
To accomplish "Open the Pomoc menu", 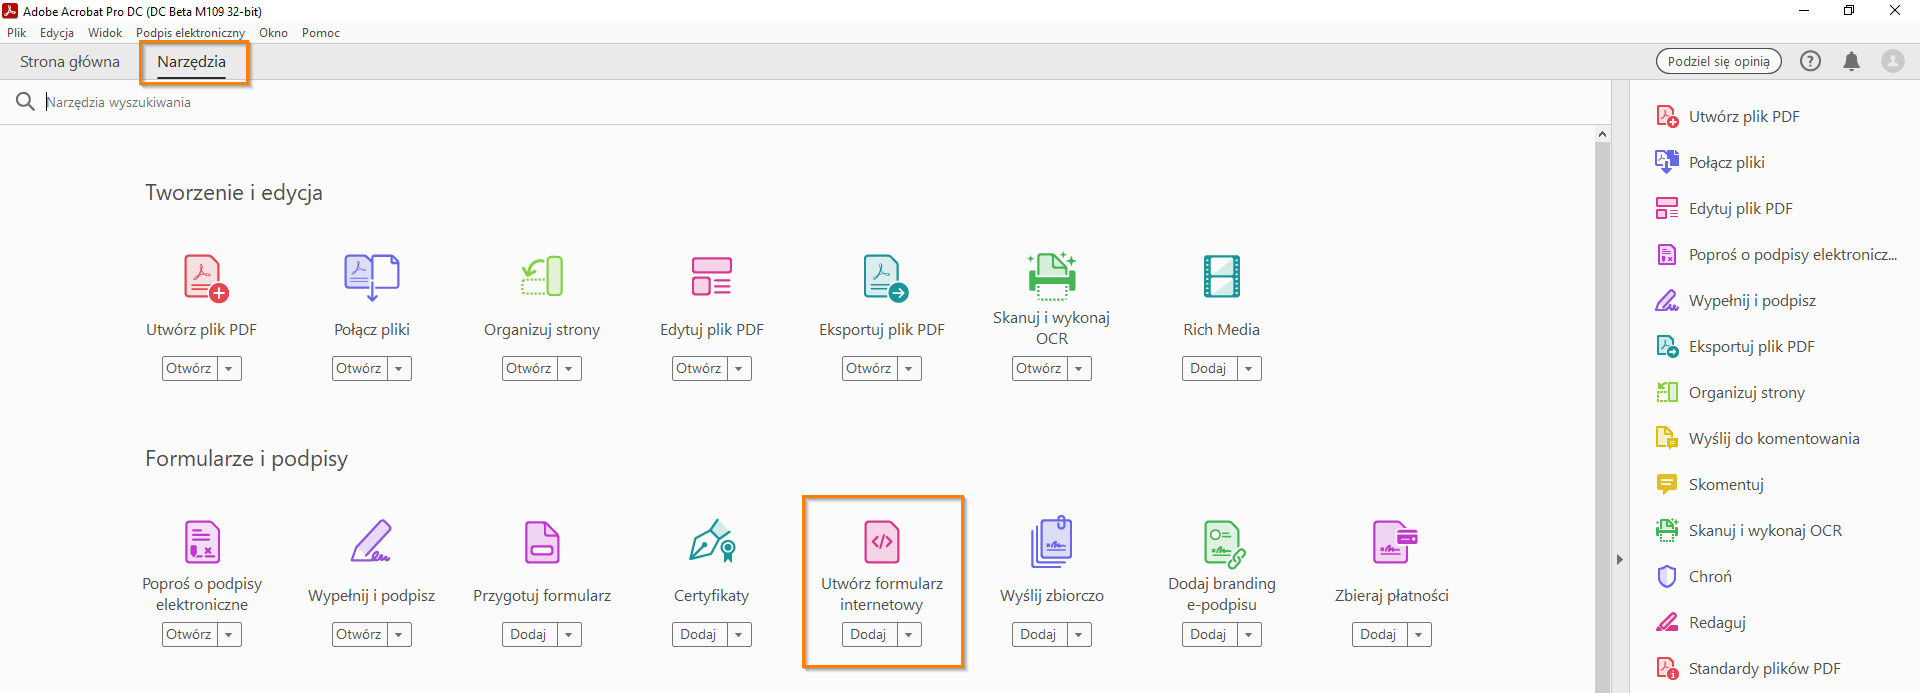I will pos(321,33).
